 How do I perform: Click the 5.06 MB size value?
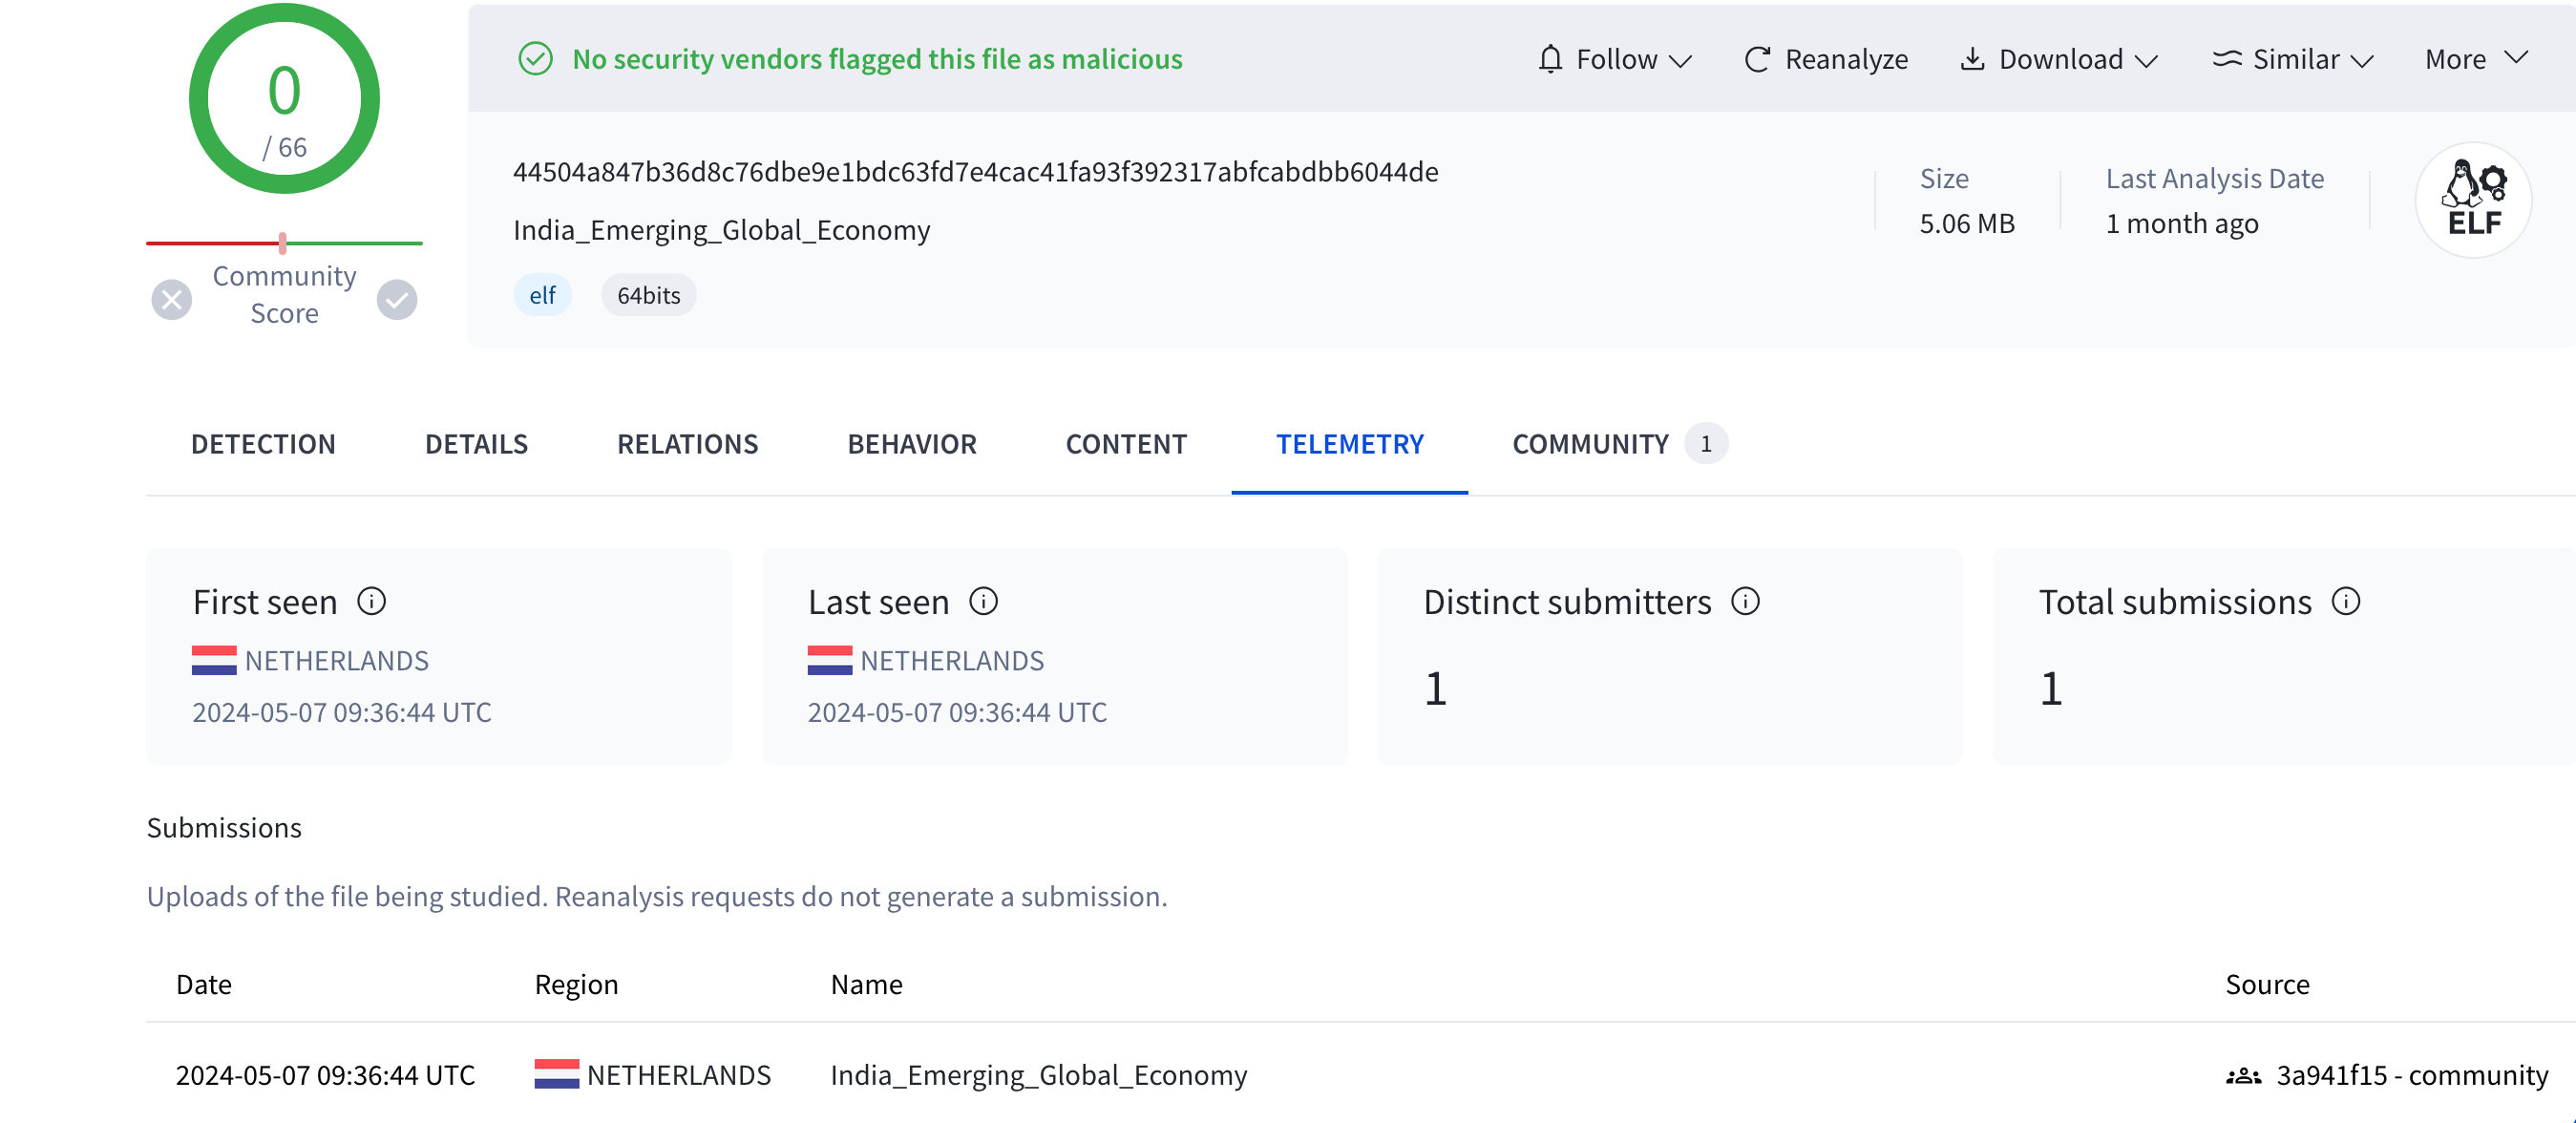[x=1966, y=223]
